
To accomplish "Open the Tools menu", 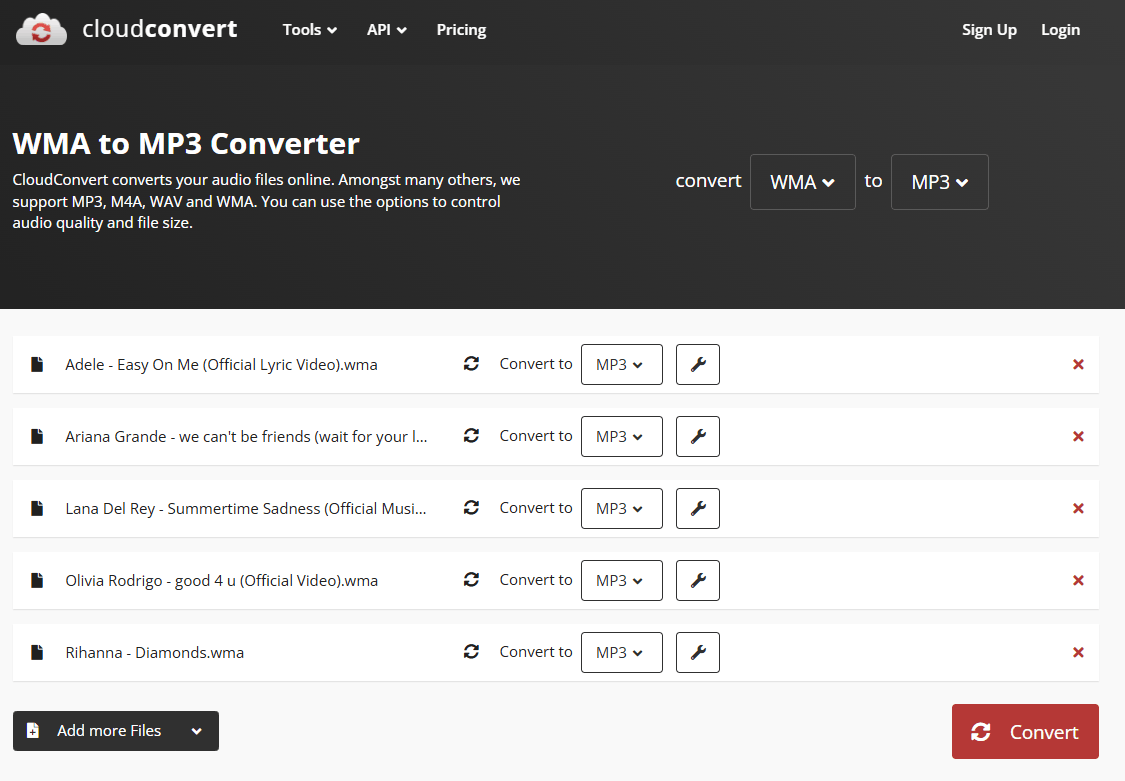I will 309,30.
